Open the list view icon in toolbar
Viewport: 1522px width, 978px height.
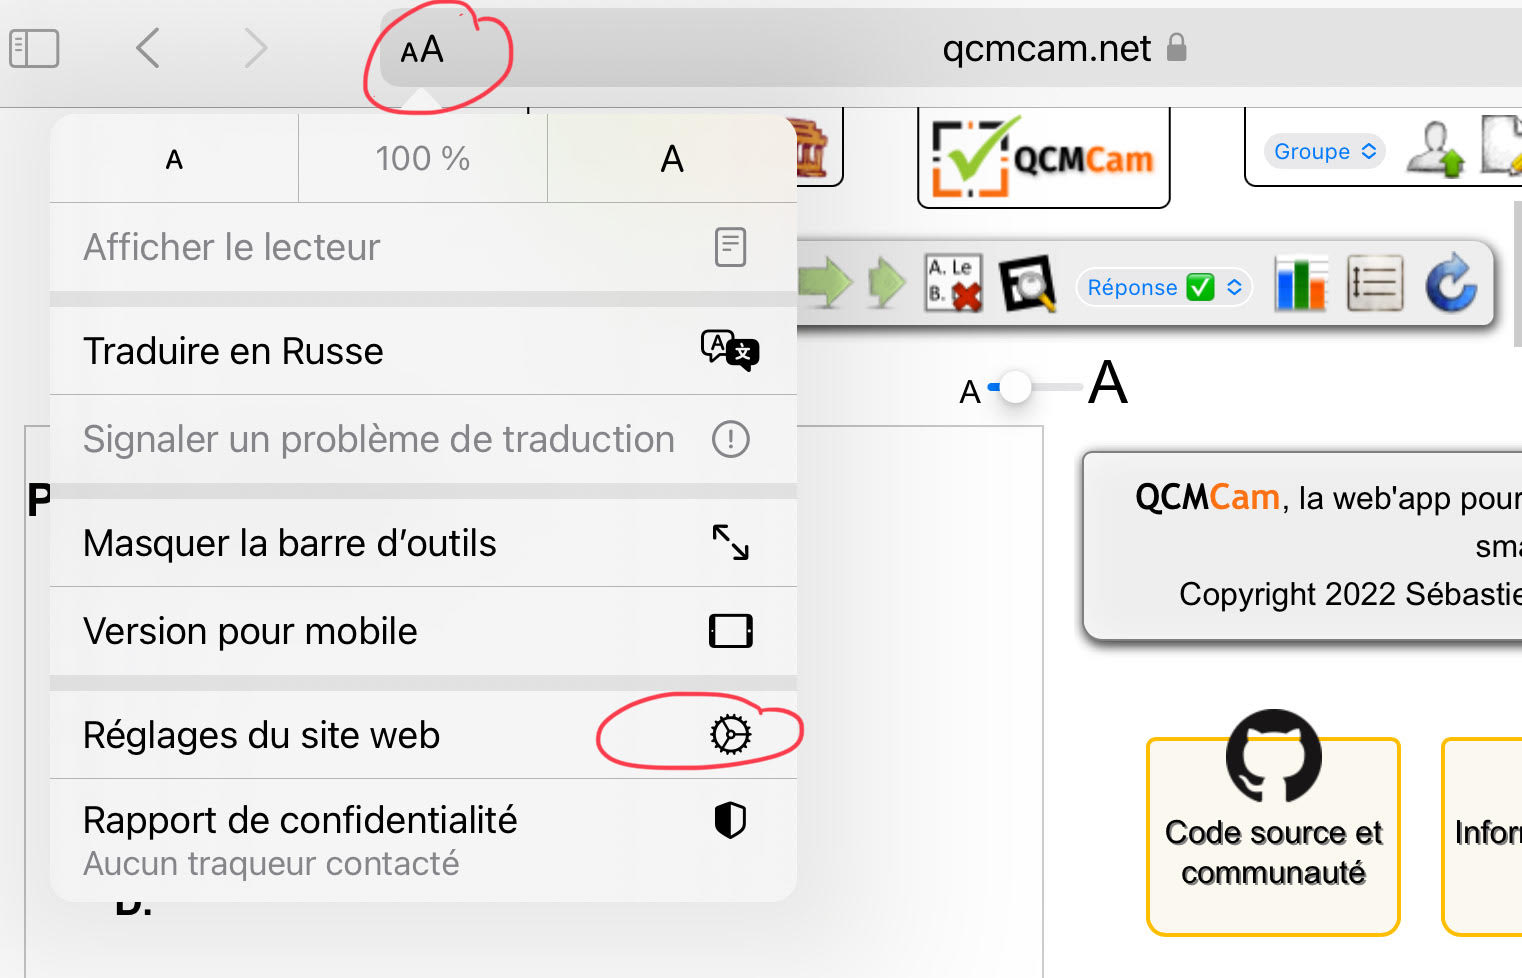click(x=1375, y=284)
